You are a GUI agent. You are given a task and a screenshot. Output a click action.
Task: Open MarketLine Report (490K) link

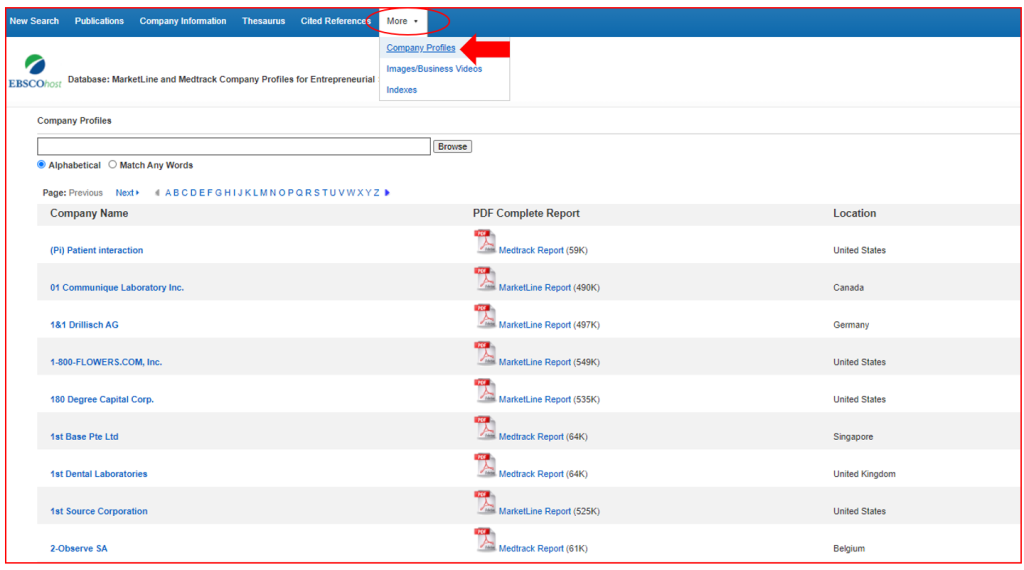click(535, 287)
